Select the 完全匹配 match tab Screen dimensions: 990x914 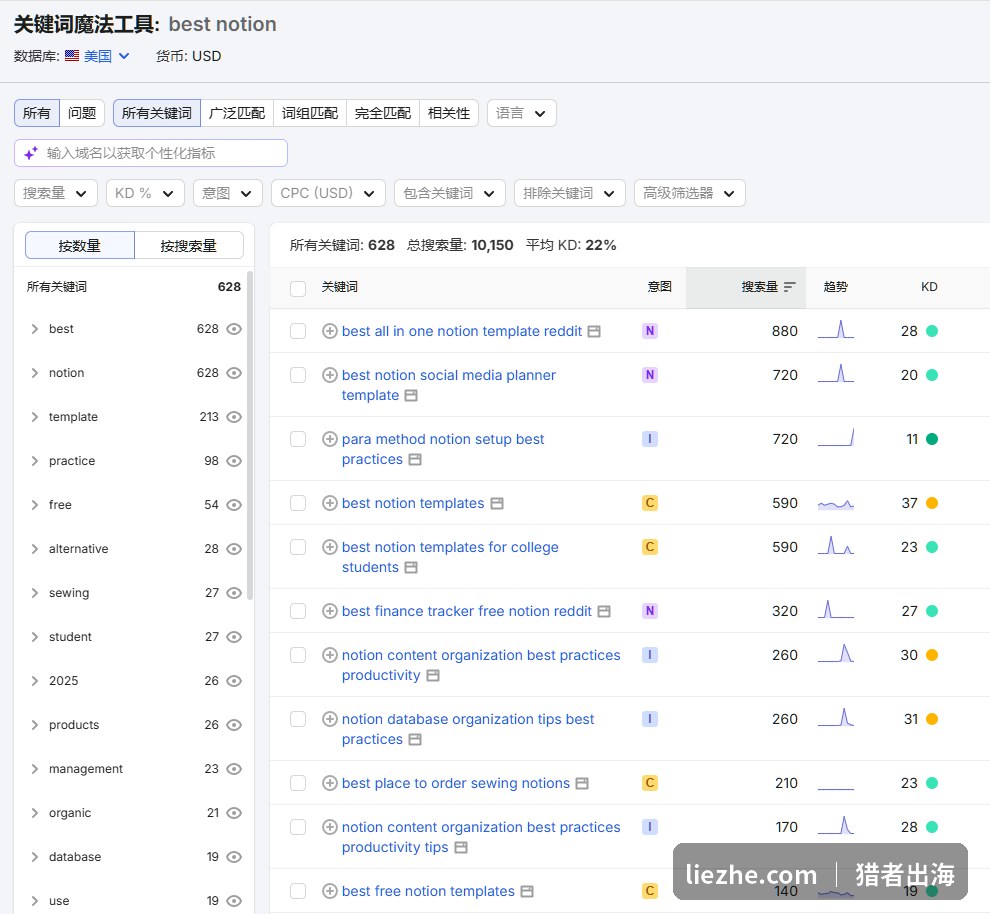pos(383,113)
